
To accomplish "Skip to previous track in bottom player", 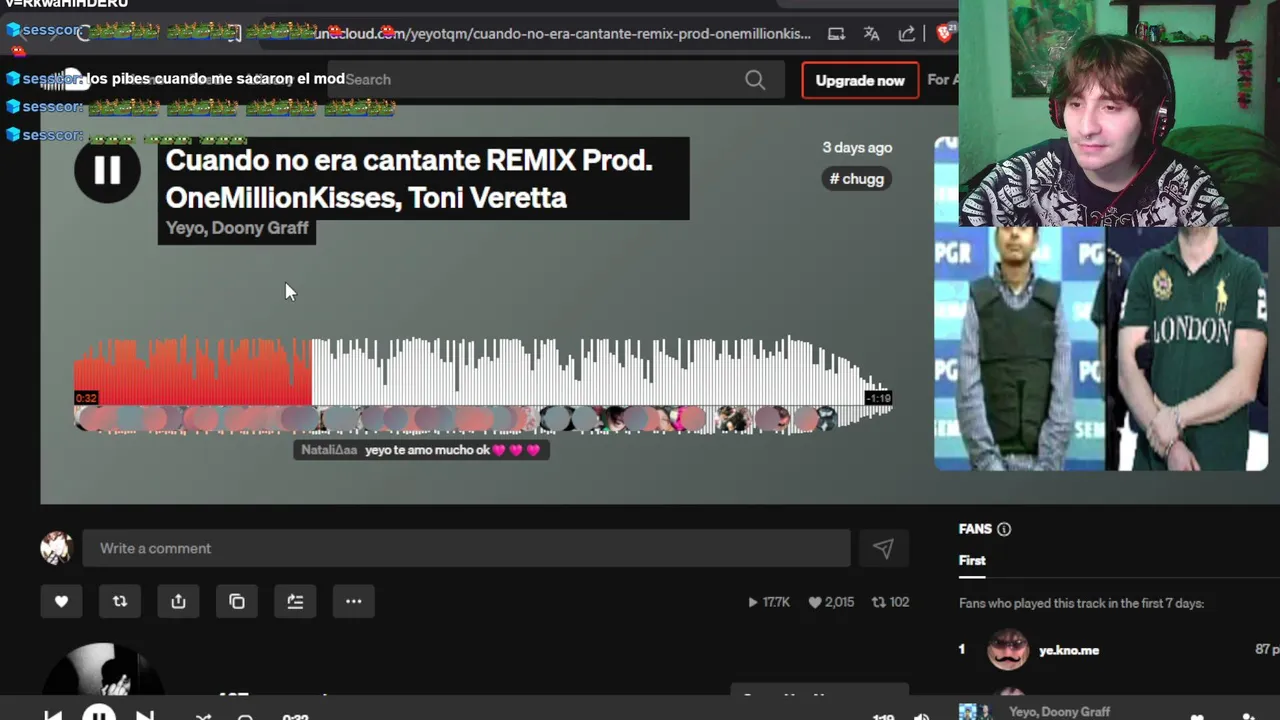I will tap(53, 716).
